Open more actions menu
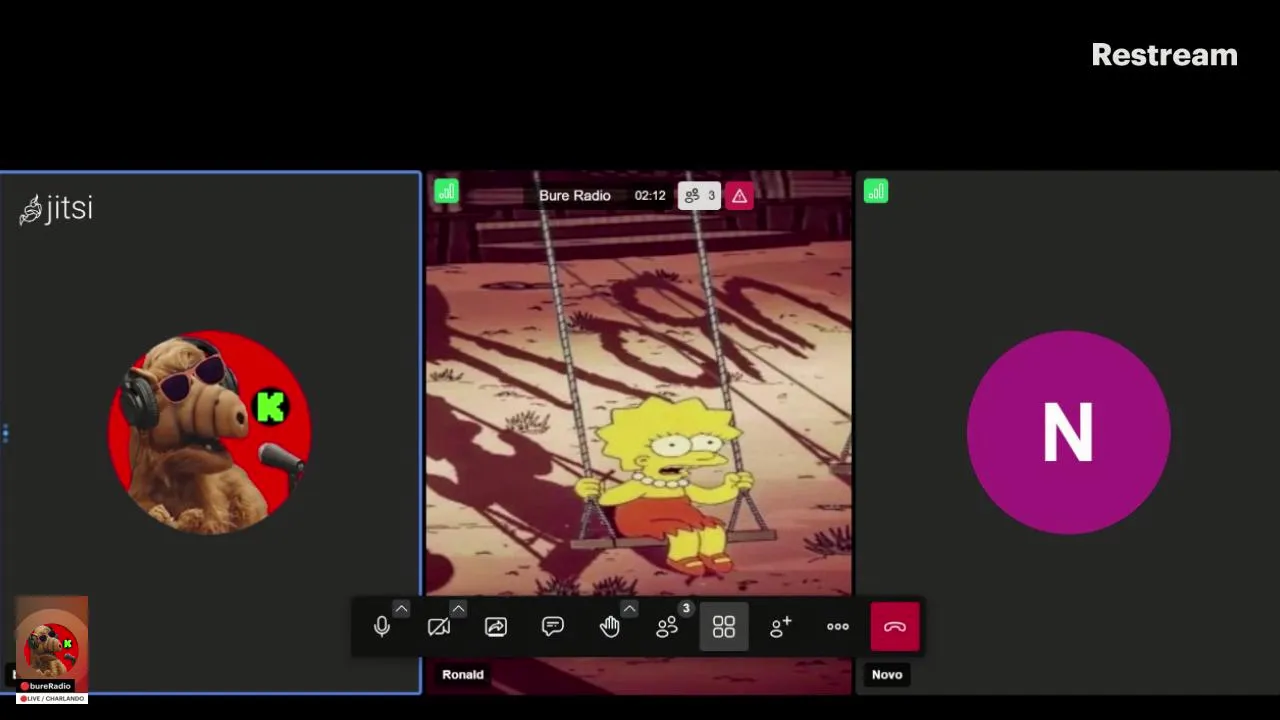This screenshot has height=720, width=1280. (838, 627)
